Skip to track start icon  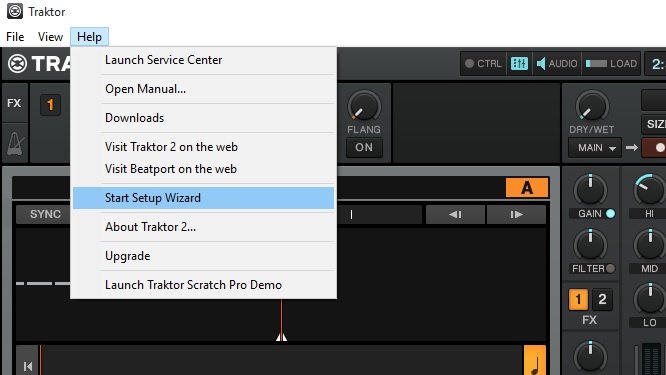[28, 365]
